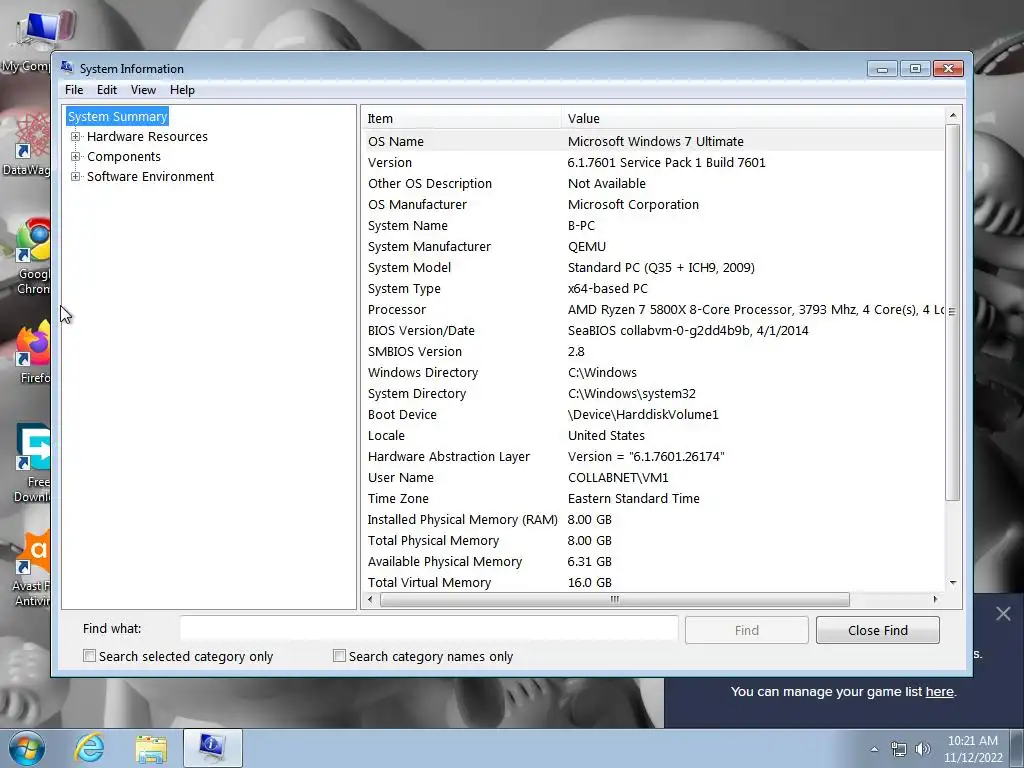
Task: Click into the Find what field
Action: [429, 629]
